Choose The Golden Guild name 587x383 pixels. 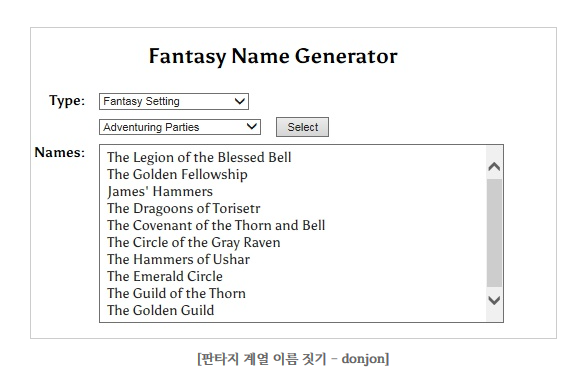[x=161, y=310]
